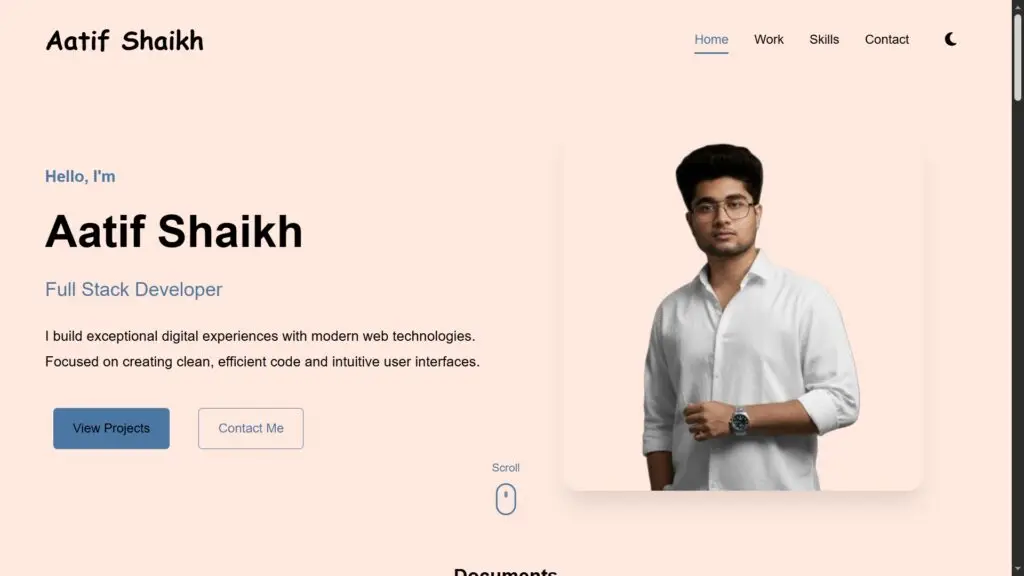Toggle dark mode with the moon icon
This screenshot has height=576, width=1024.
(x=950, y=39)
